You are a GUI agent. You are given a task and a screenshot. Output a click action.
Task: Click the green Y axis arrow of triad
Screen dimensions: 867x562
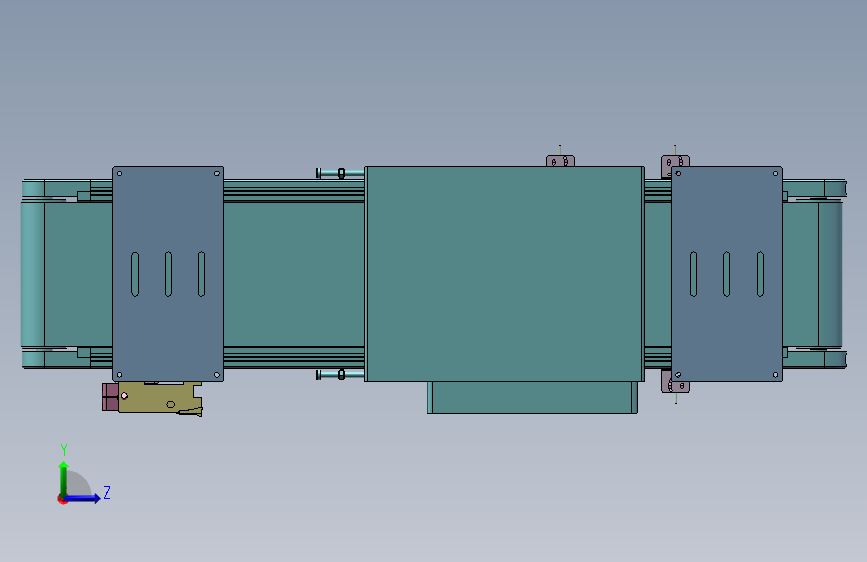tap(64, 479)
